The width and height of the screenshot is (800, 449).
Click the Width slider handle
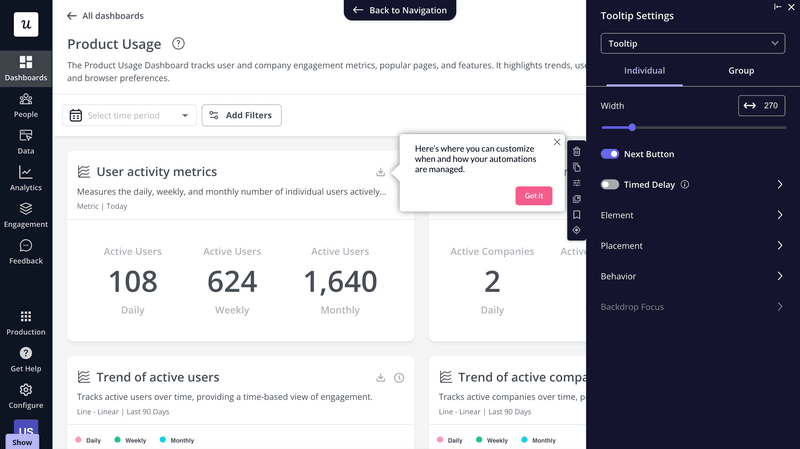[x=632, y=127]
